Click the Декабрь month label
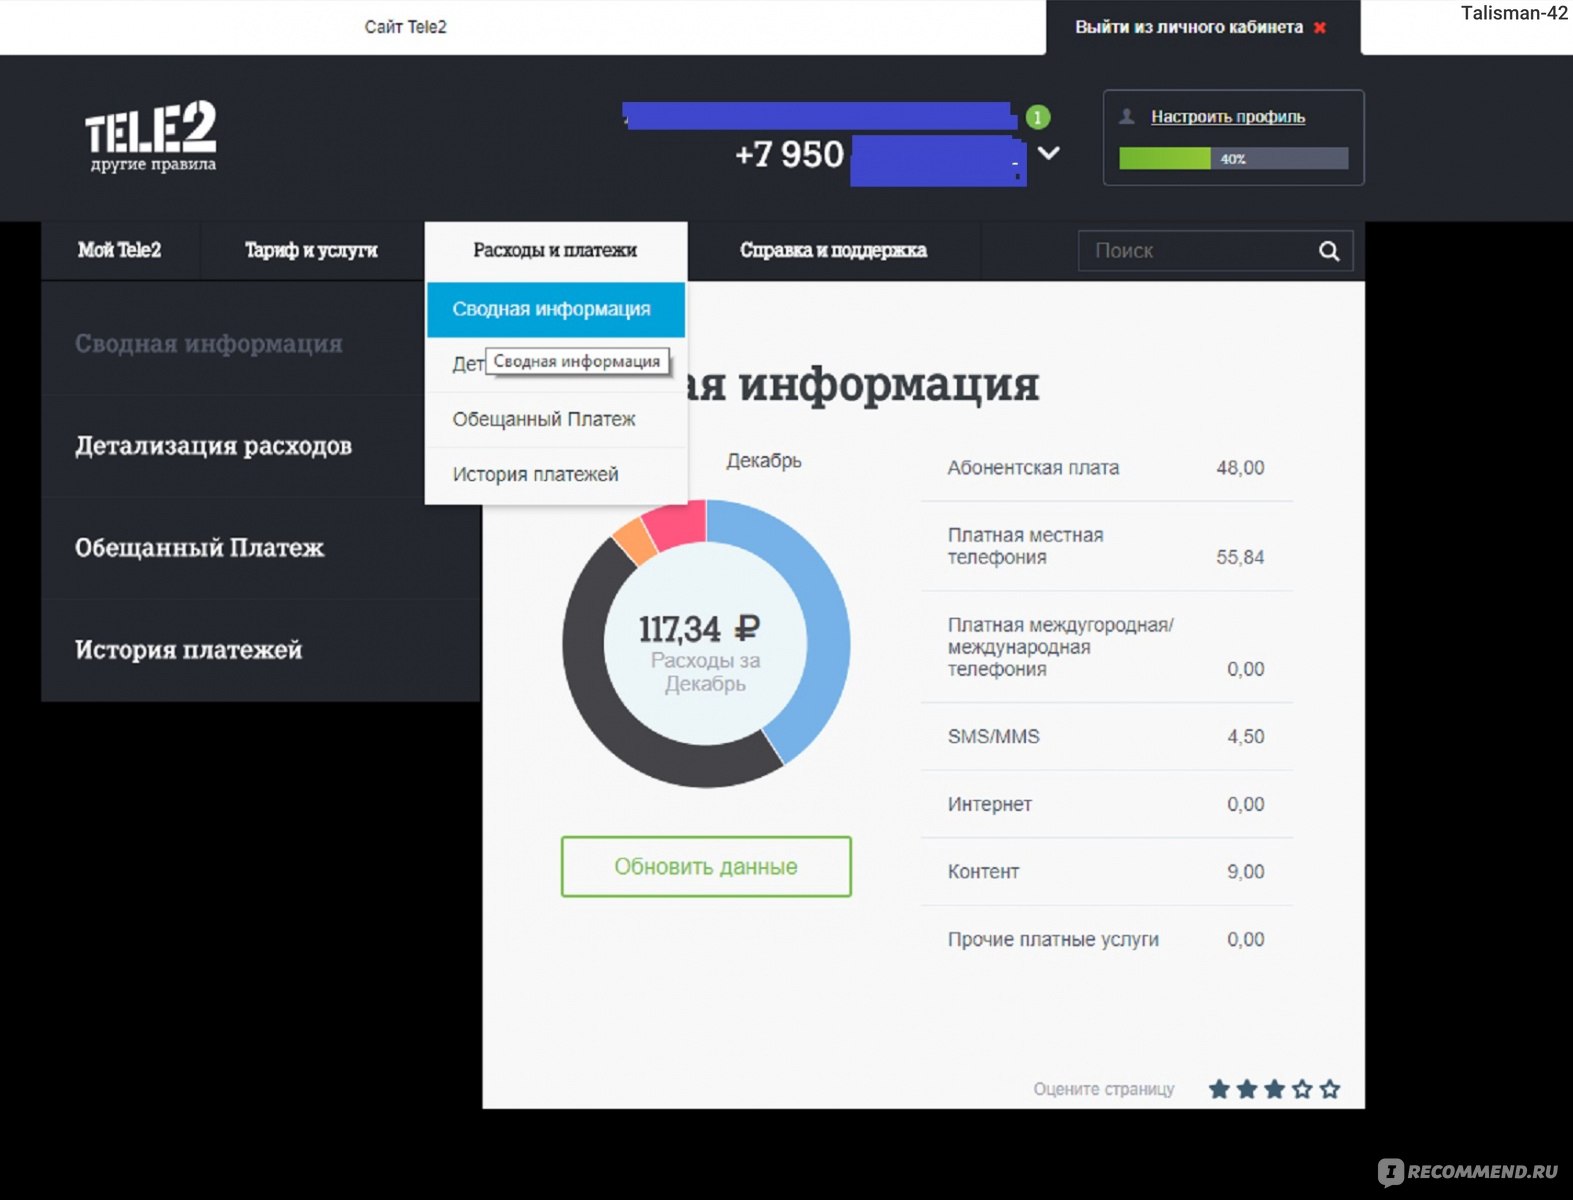Viewport: 1573px width, 1200px height. click(763, 461)
